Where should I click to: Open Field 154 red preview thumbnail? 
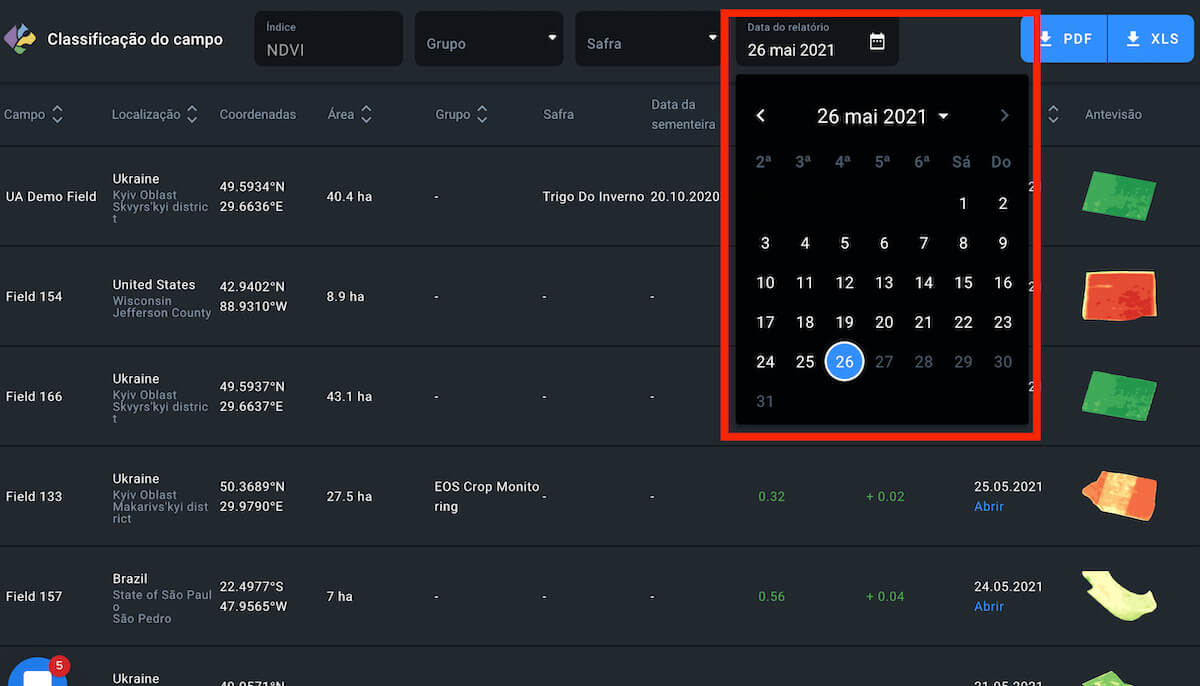[x=1119, y=296]
